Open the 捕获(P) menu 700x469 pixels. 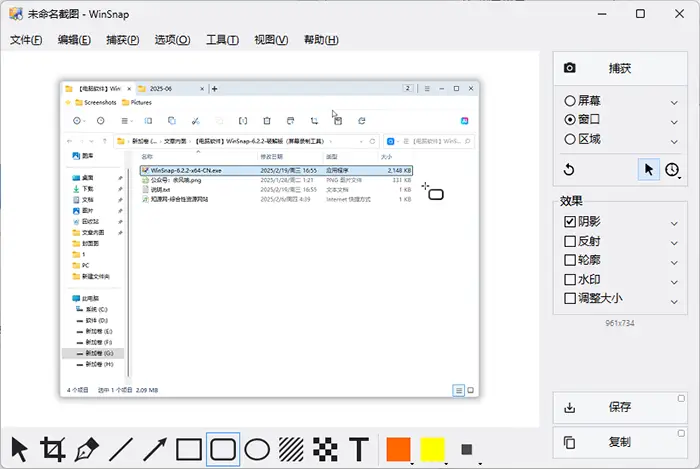point(122,40)
